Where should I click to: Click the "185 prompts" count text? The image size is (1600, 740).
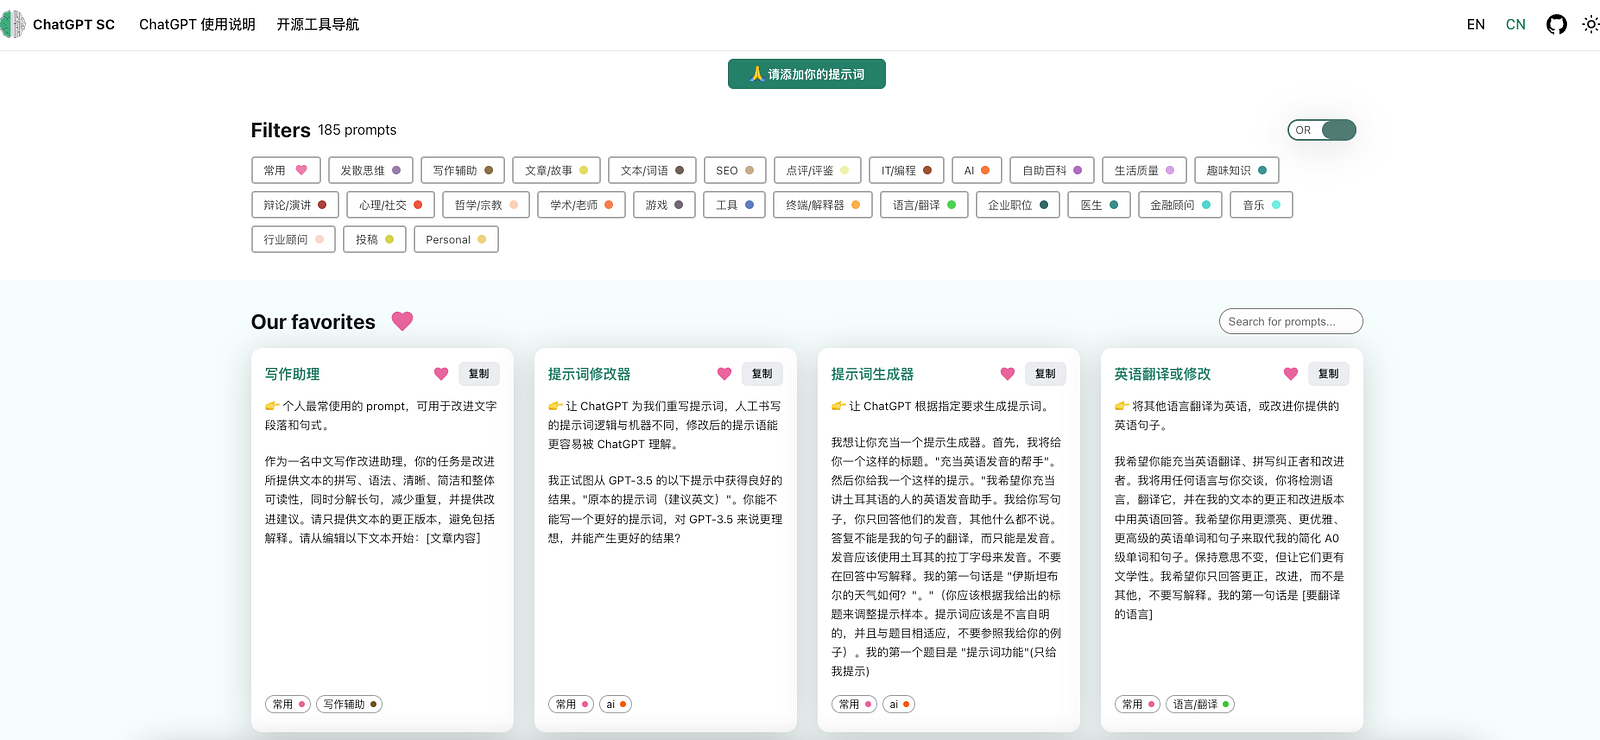pos(357,130)
